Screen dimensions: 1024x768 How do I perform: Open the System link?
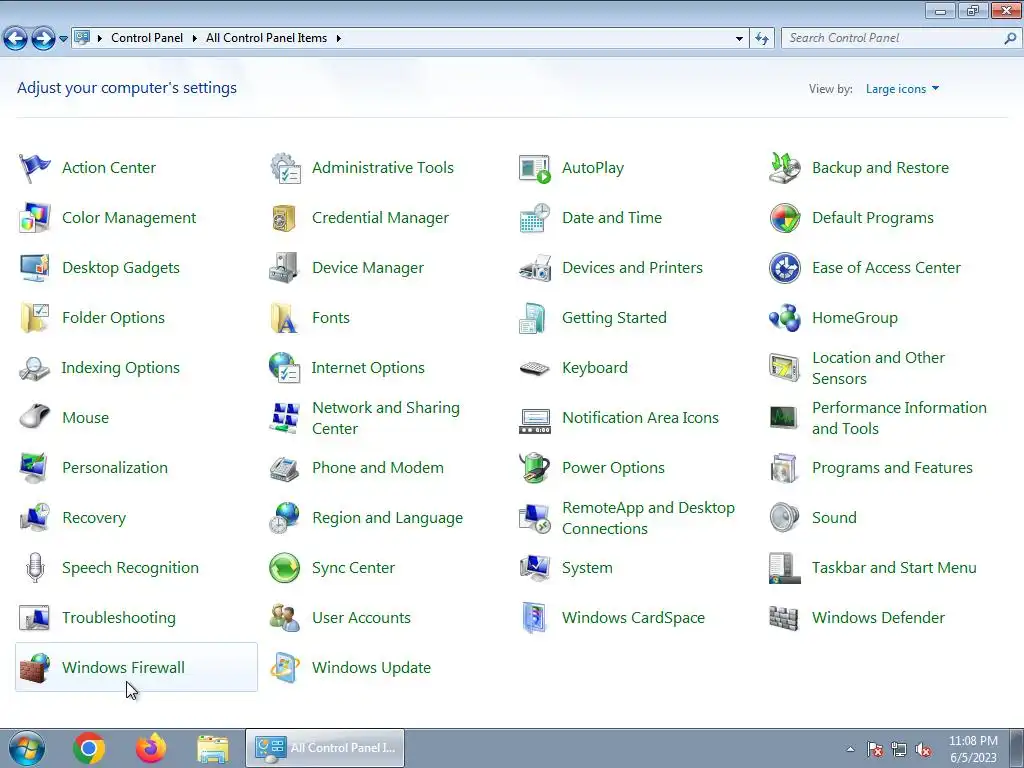click(587, 568)
